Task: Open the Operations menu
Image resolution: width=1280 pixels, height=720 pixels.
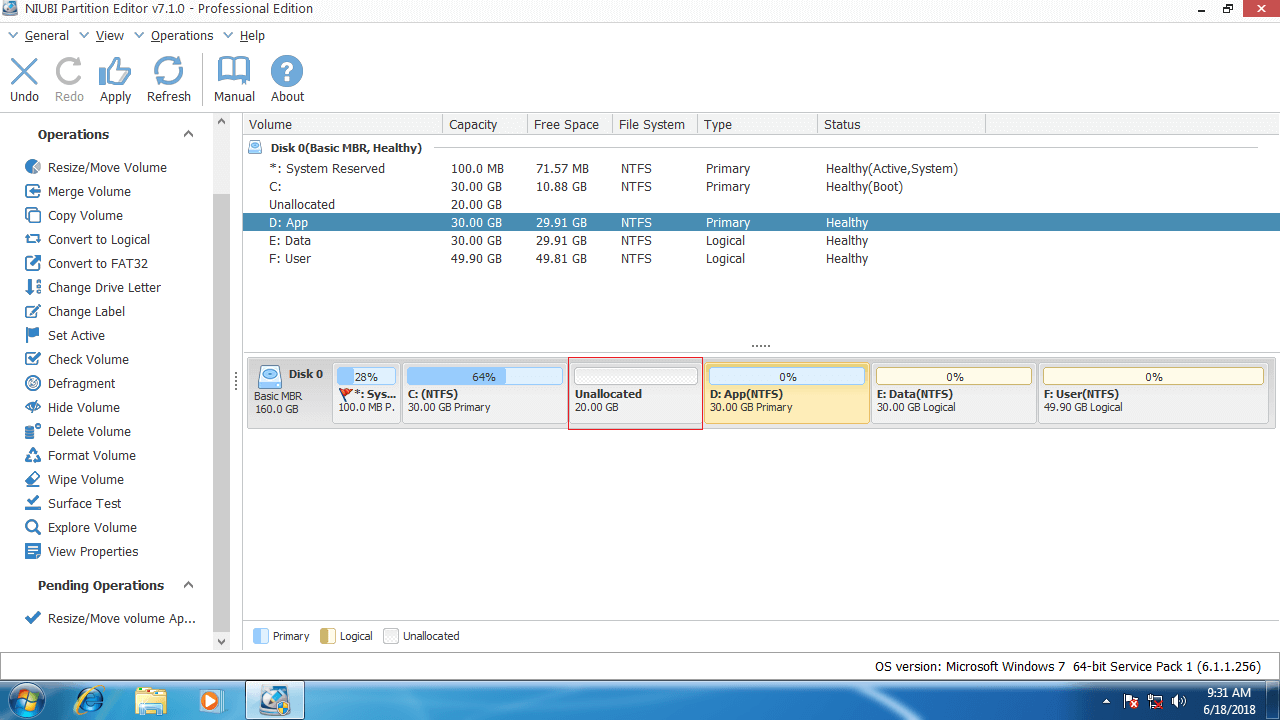Action: coord(182,35)
